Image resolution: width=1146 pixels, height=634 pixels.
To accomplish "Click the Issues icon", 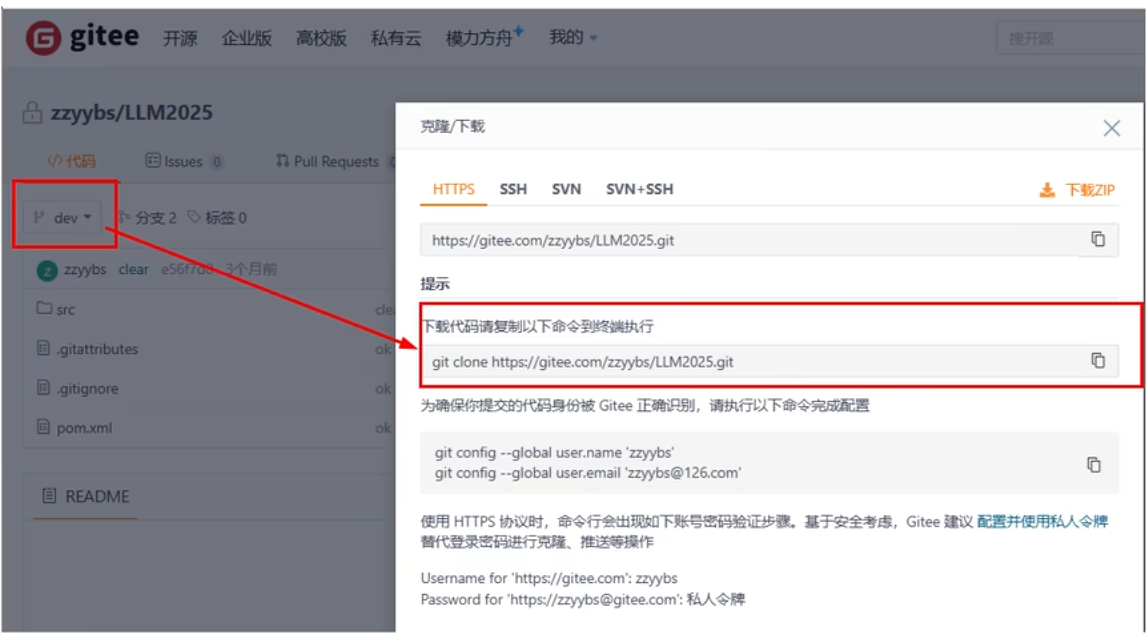I will (152, 160).
